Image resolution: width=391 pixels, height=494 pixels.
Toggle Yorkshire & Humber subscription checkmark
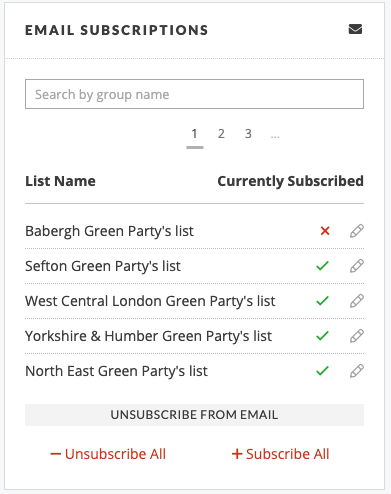pos(322,336)
